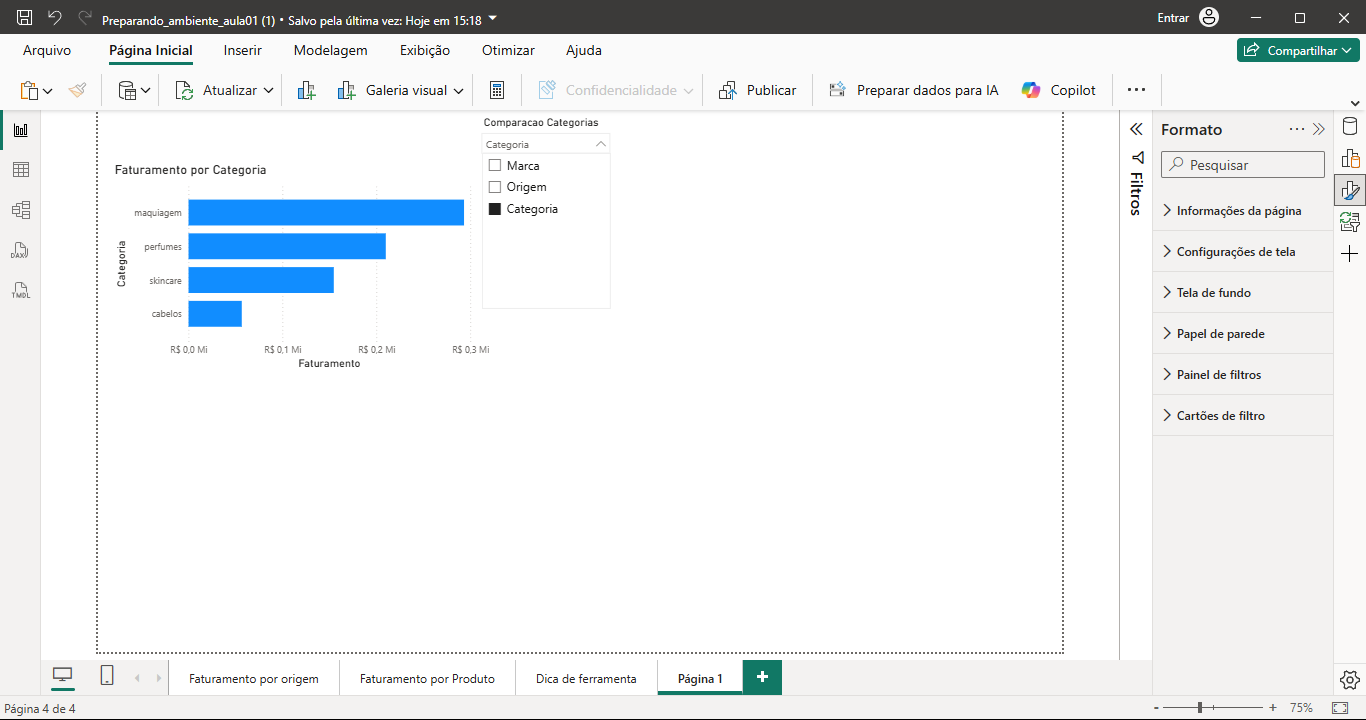1366x720 pixels.
Task: Expand the Filtros pane with double chevron
Action: tap(1136, 129)
